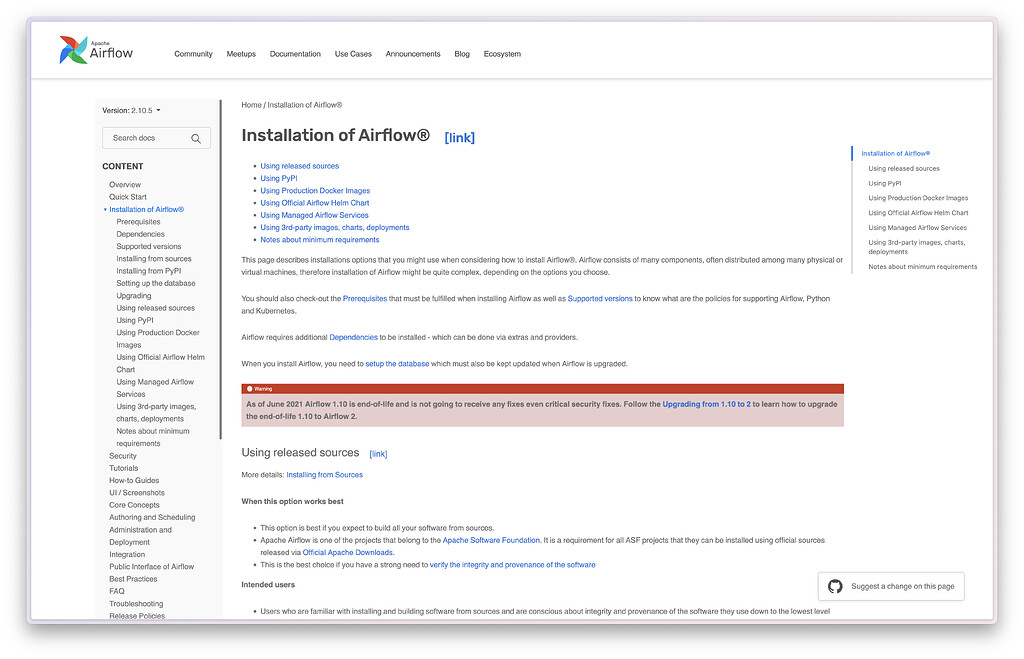Screen dimensions: 1024x659
Task: Collapse the Installation of Airflow® tree item
Action: pos(105,210)
